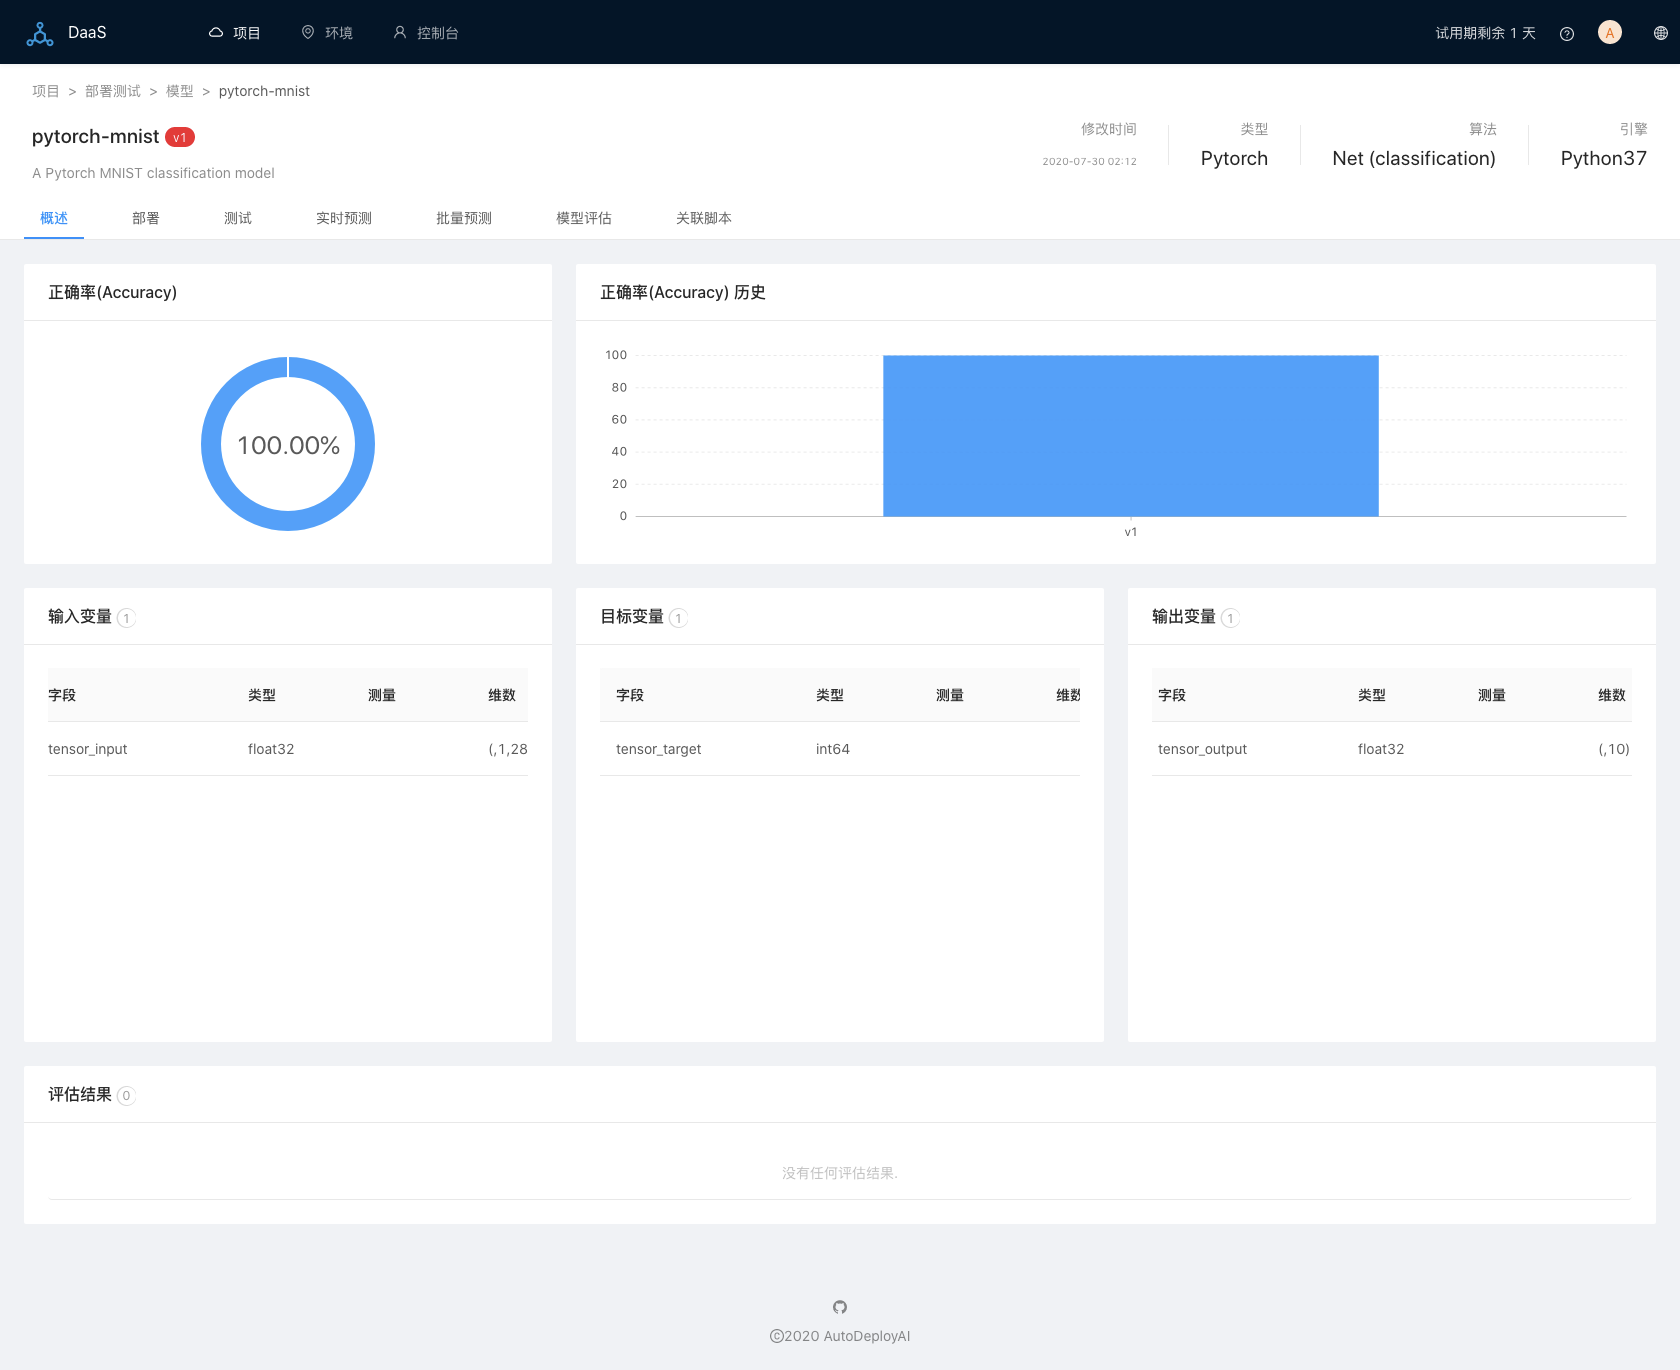
Task: Select the 概述 tab
Action: [54, 218]
